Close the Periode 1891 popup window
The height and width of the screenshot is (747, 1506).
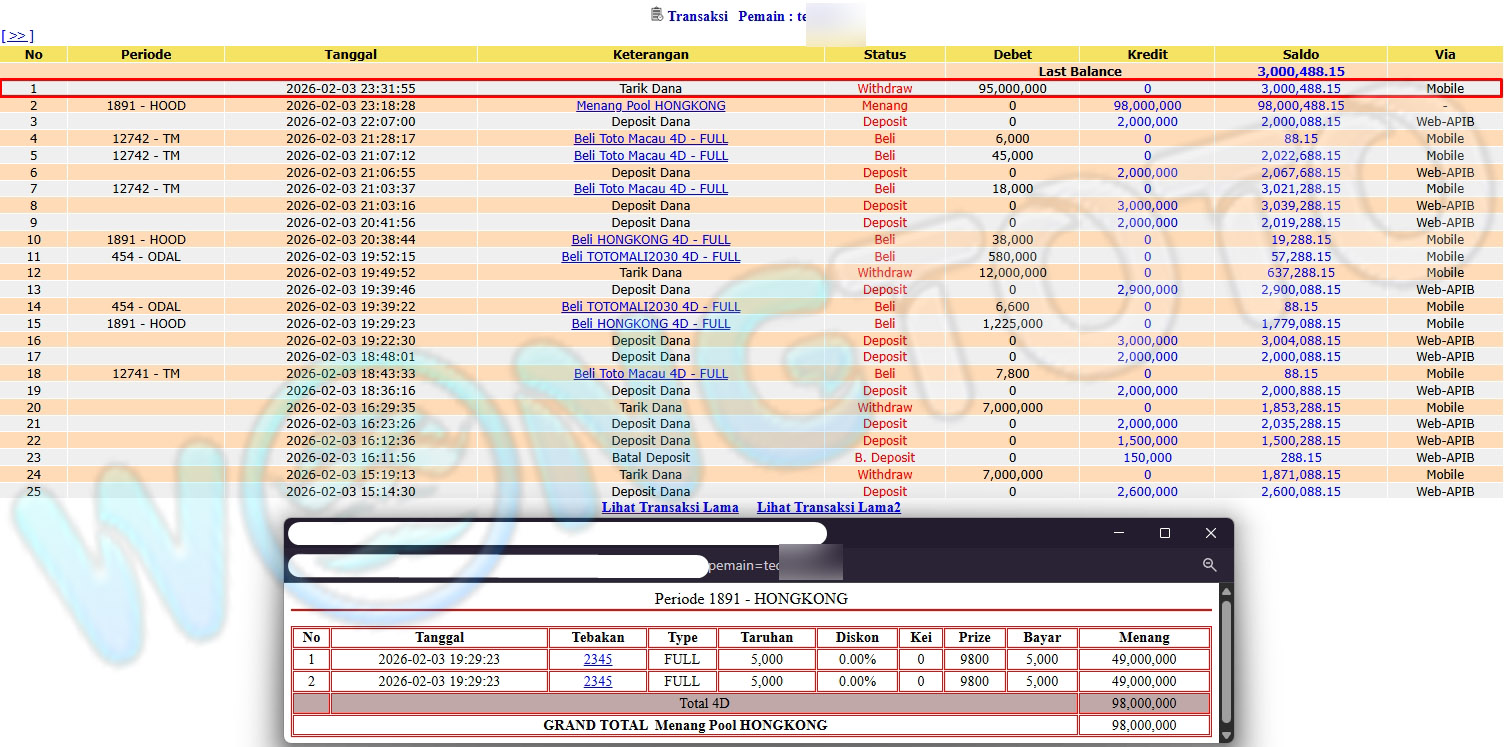(1210, 533)
